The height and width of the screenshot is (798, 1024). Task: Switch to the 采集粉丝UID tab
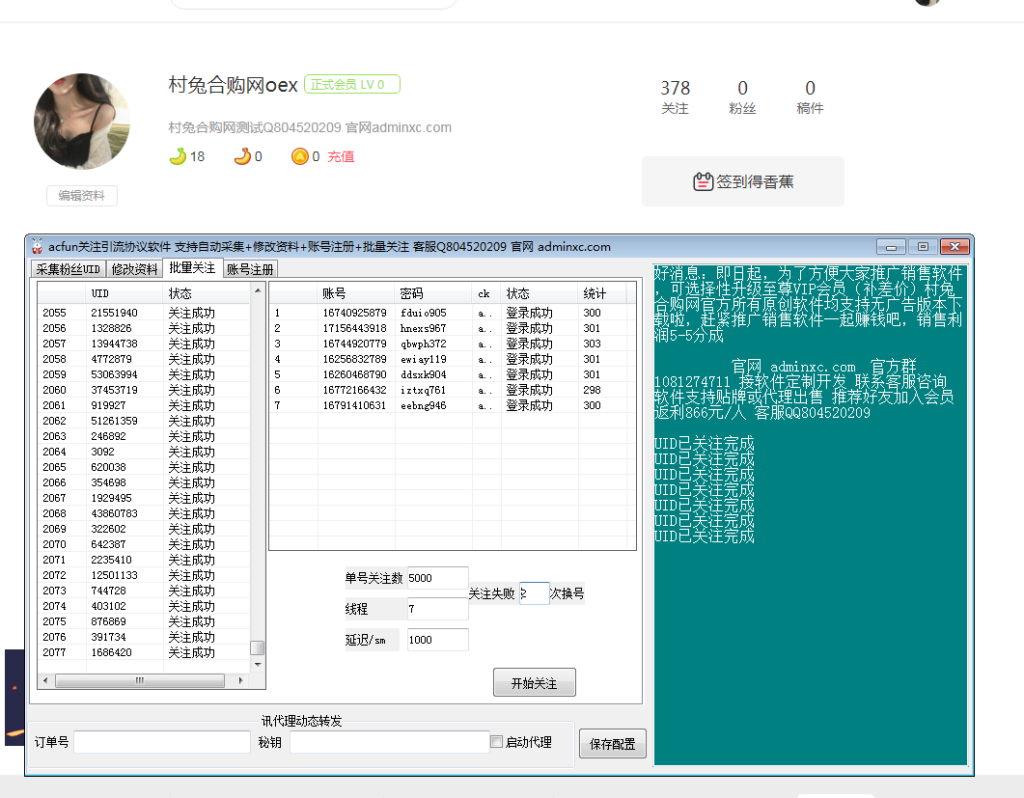67,268
